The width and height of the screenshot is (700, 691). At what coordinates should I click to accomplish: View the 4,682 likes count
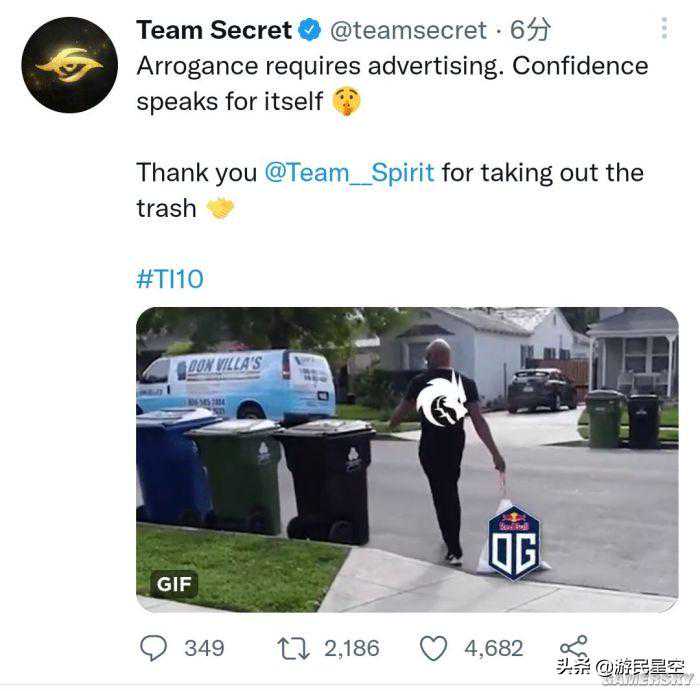point(493,648)
